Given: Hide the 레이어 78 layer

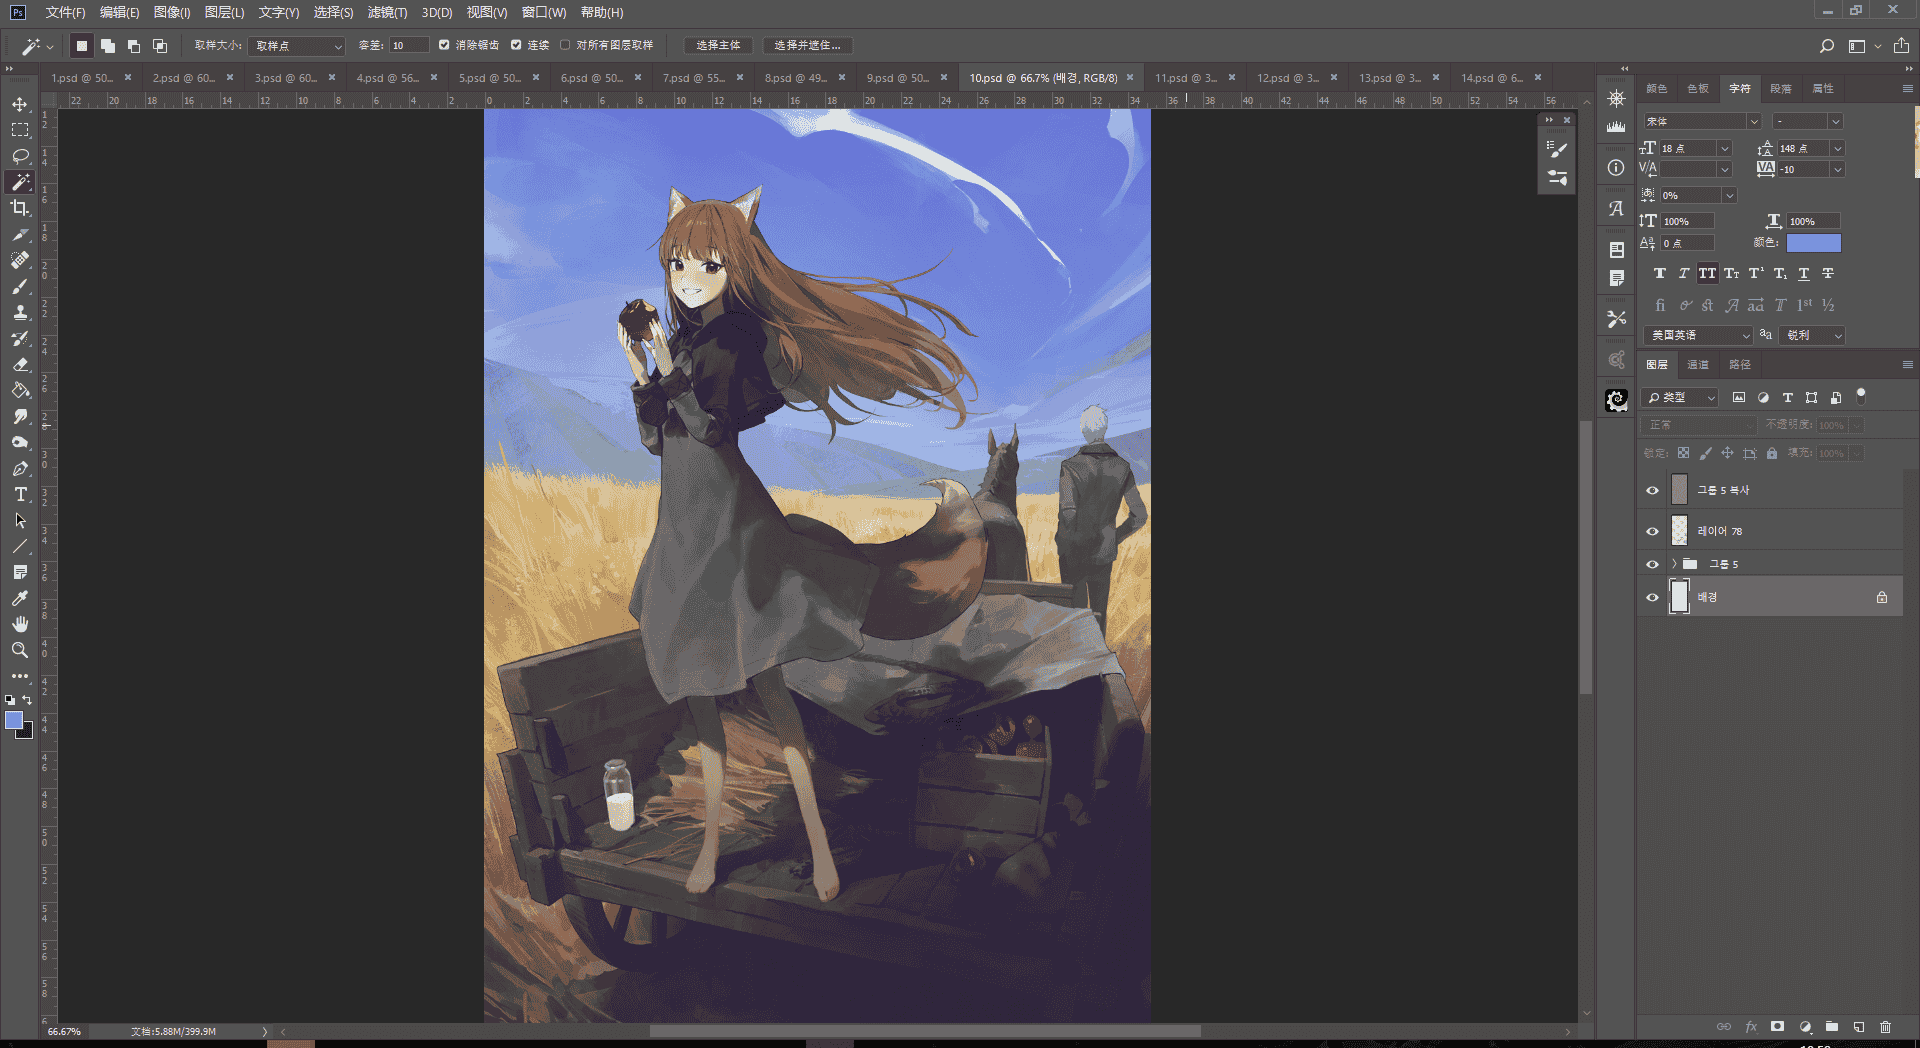Looking at the screenshot, I should 1652,531.
